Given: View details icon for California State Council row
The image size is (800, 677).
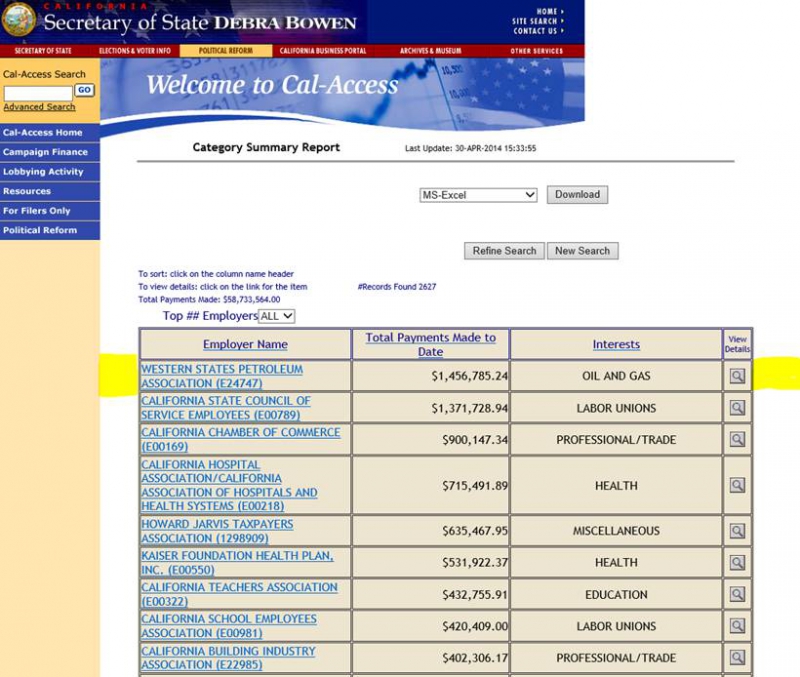Looking at the screenshot, I should click(737, 408).
